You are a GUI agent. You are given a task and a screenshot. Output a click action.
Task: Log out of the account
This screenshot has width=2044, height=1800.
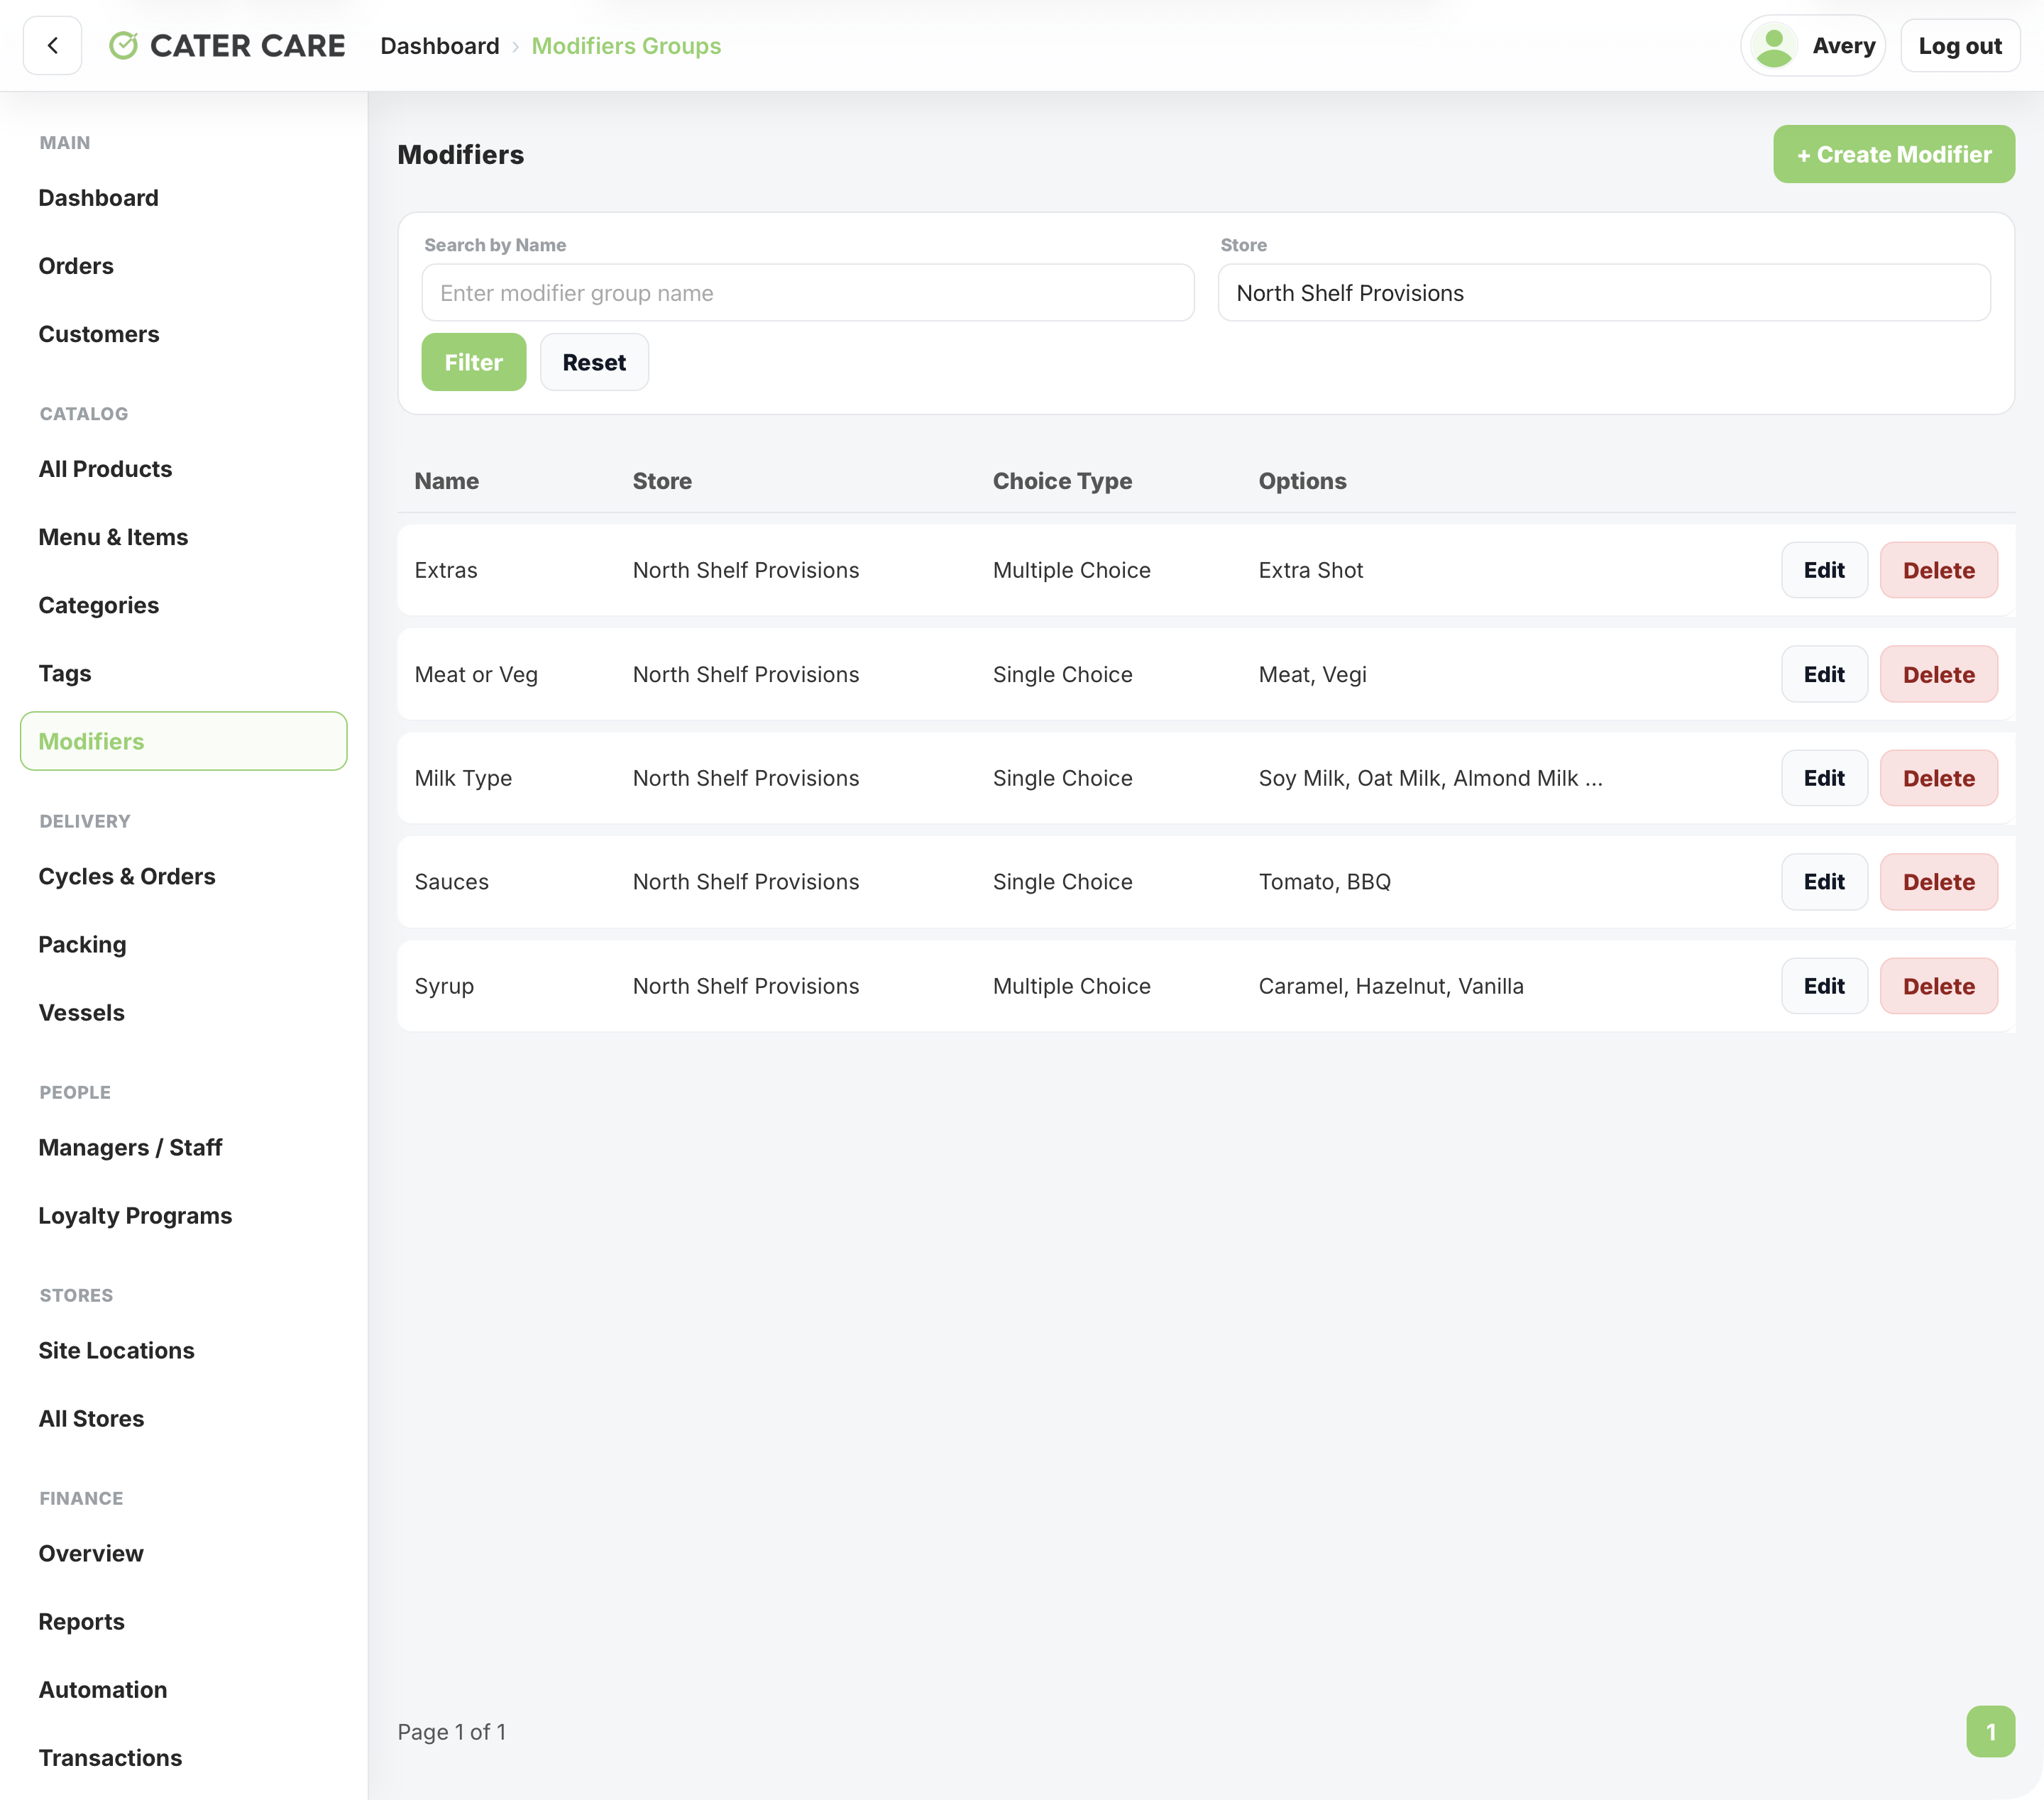pos(1959,46)
